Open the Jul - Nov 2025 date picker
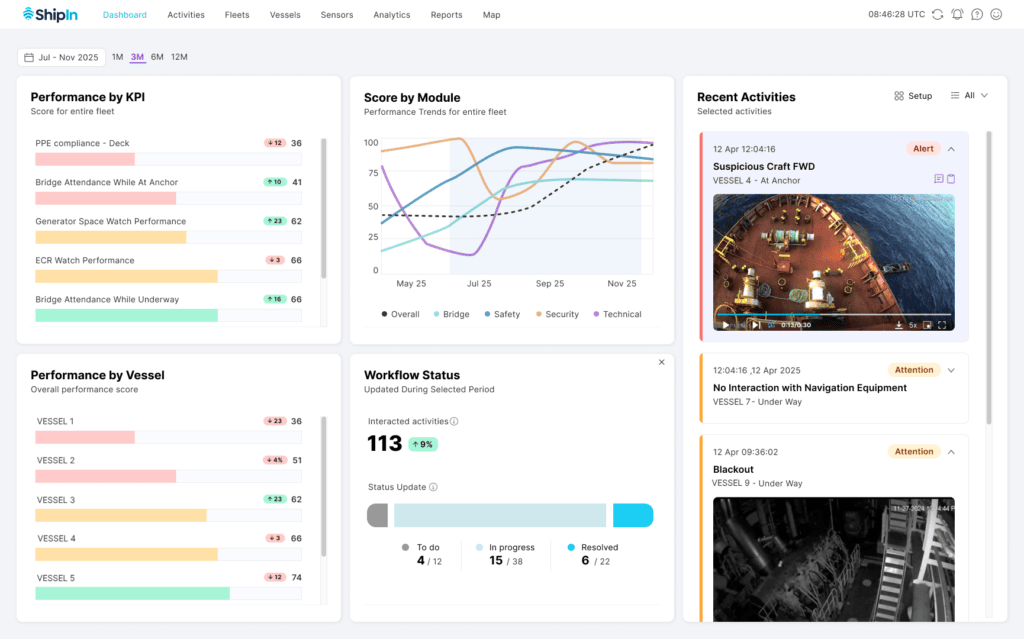The image size is (1024, 639). click(x=61, y=57)
